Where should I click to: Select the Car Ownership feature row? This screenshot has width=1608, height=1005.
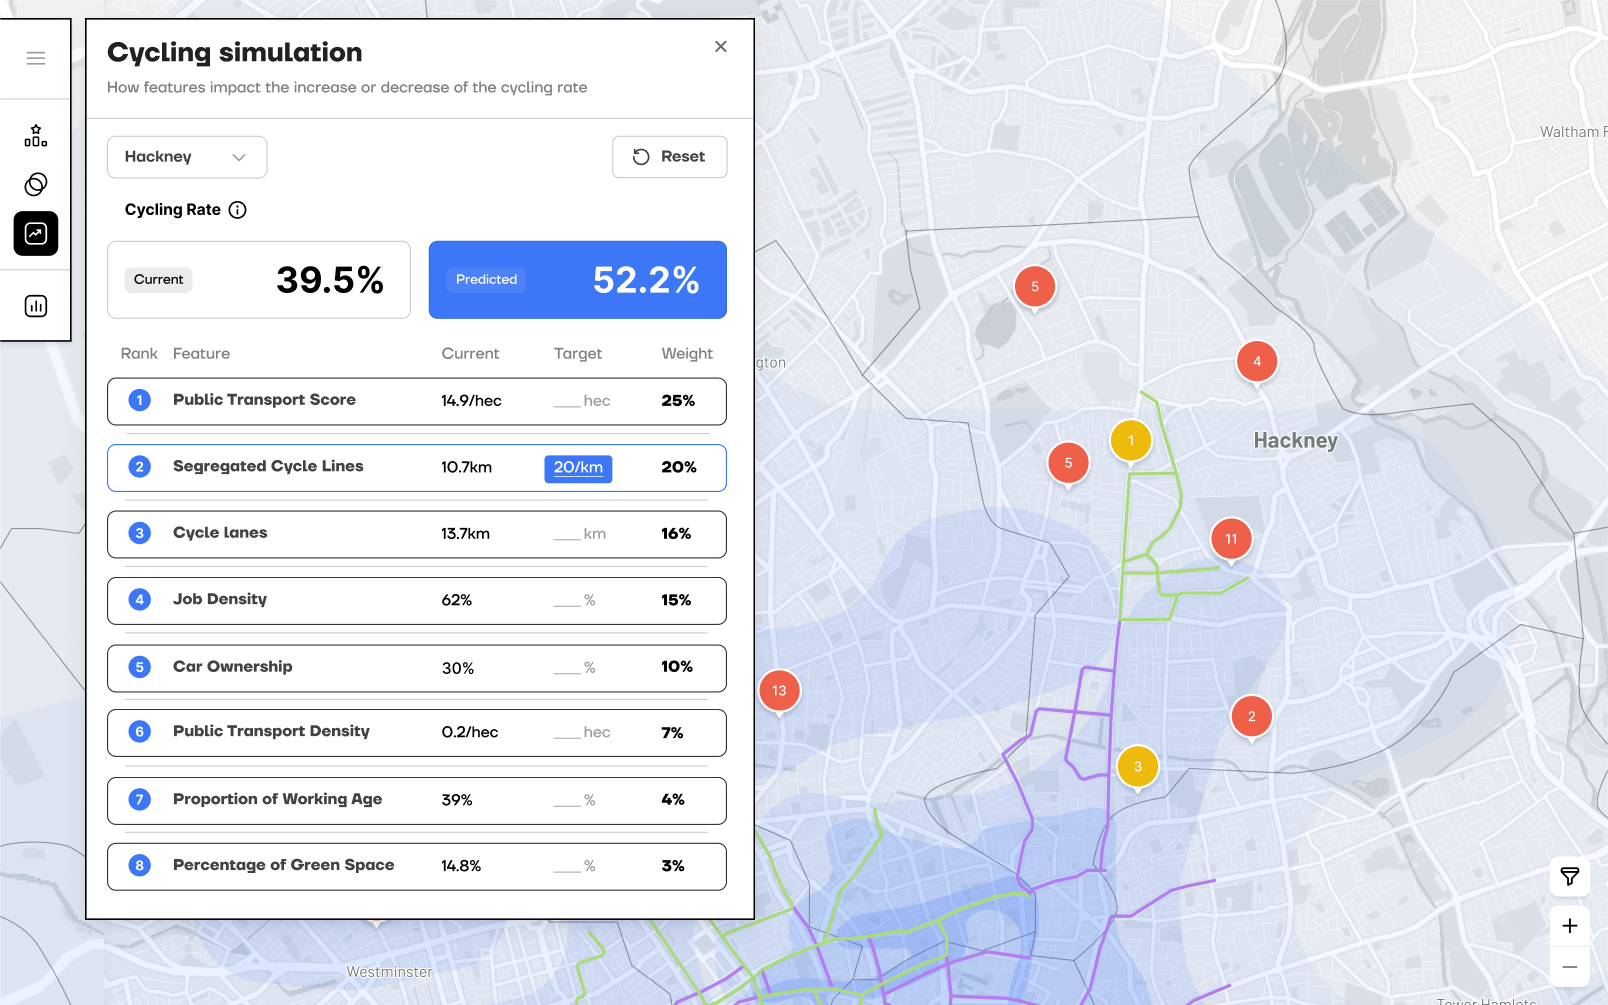pos(416,667)
